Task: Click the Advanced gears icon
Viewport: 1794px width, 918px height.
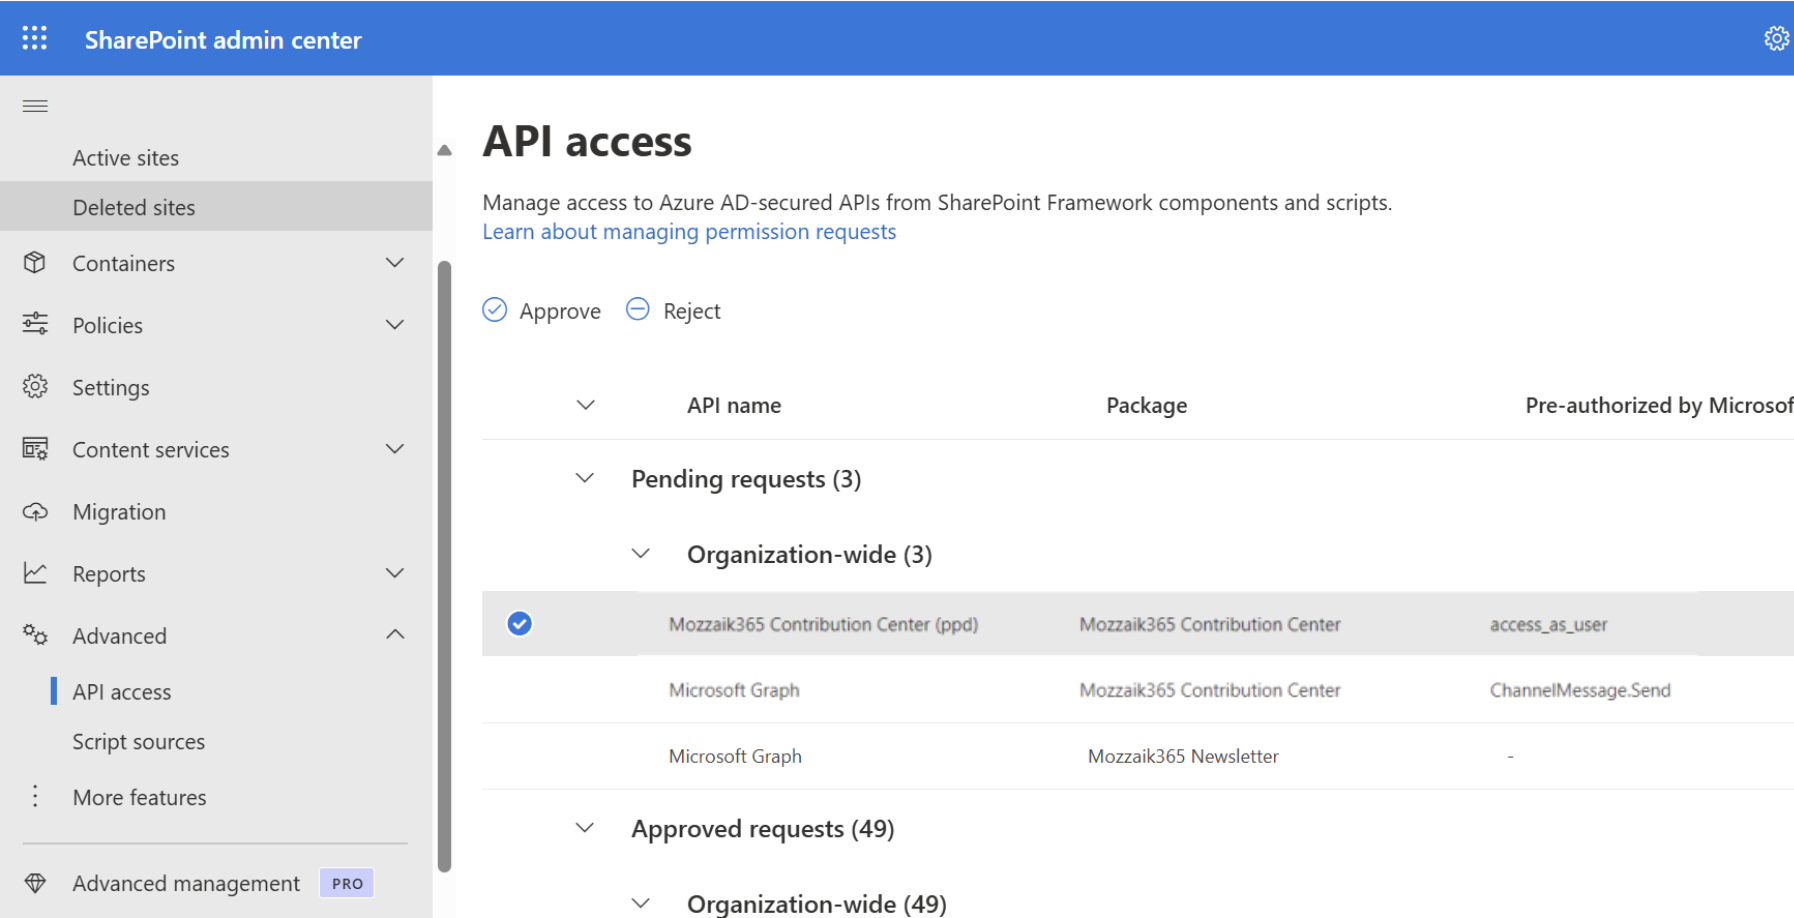Action: click(35, 635)
